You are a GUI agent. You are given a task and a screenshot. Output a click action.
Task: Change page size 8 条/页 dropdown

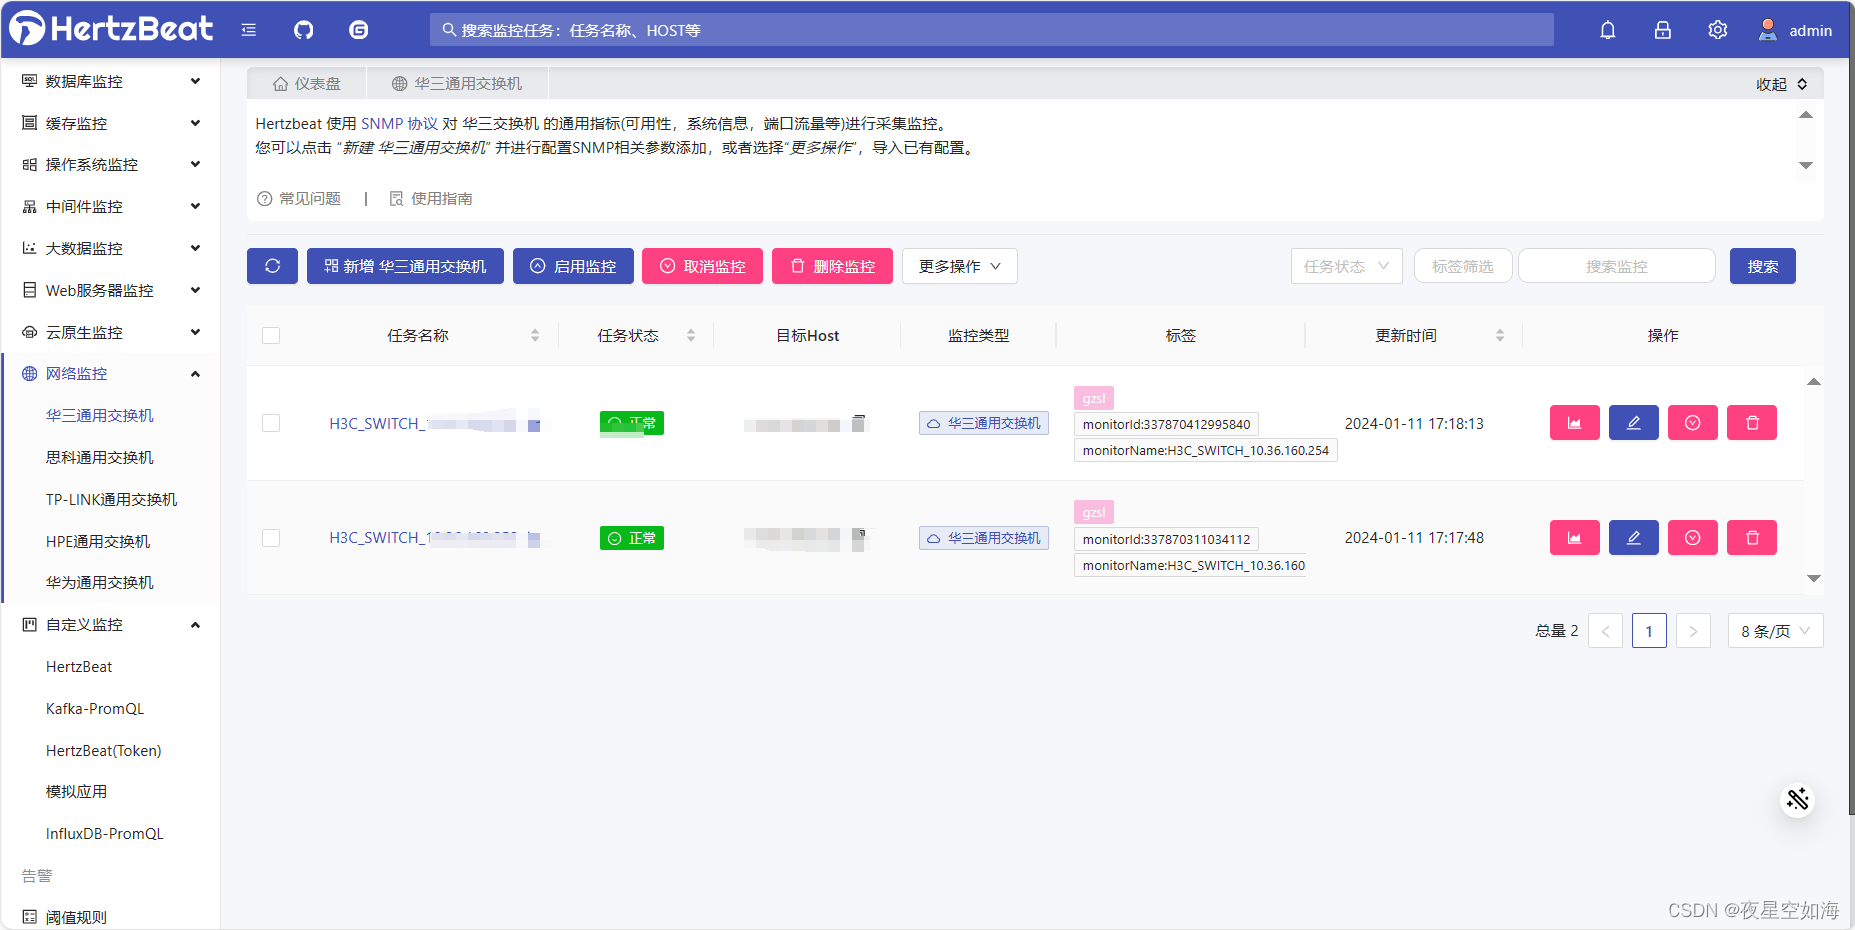1775,631
